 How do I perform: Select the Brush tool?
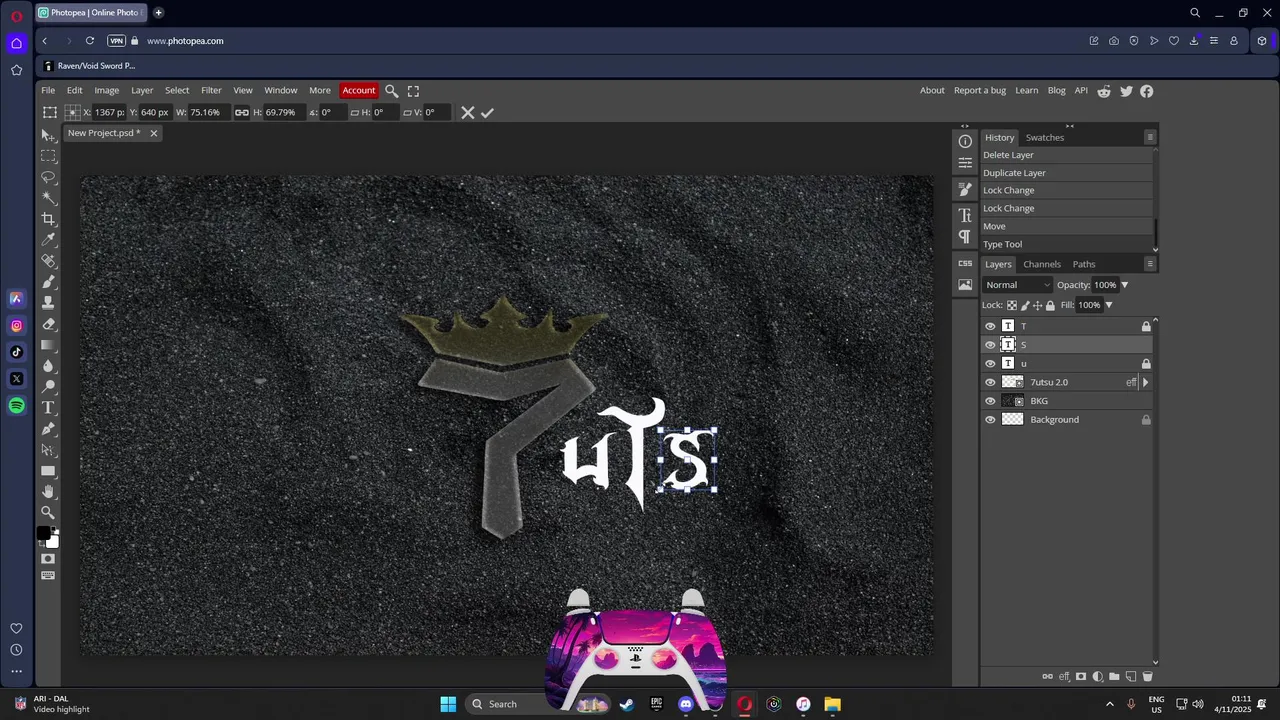click(x=48, y=282)
